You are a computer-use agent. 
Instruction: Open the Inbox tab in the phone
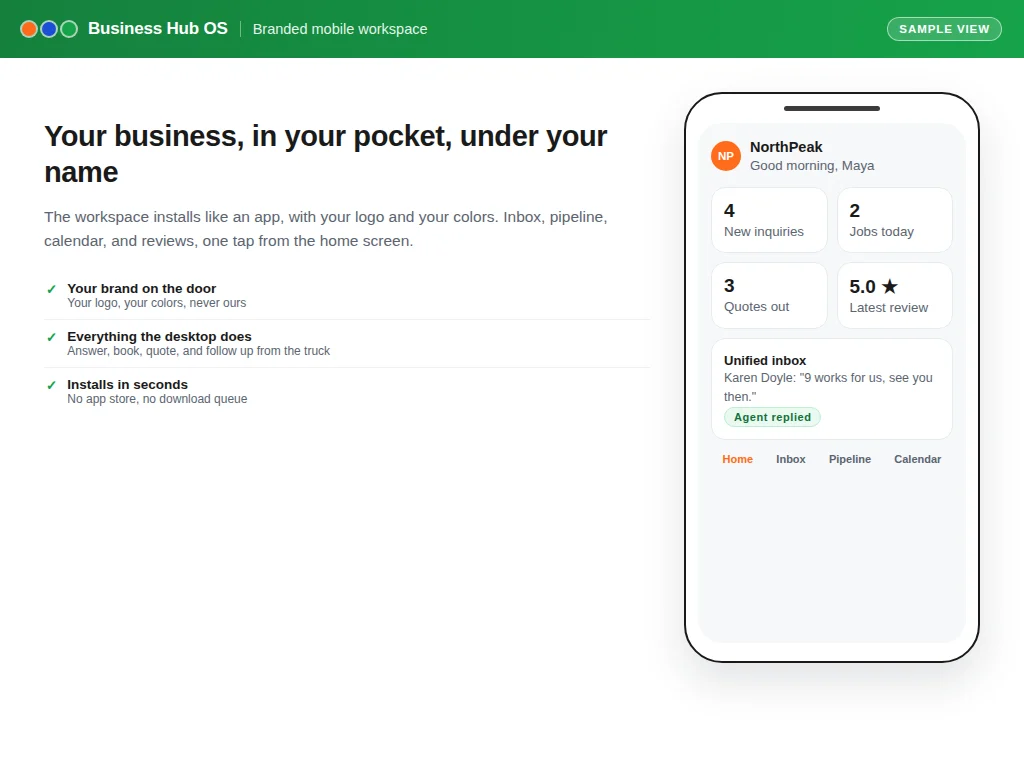(x=790, y=459)
